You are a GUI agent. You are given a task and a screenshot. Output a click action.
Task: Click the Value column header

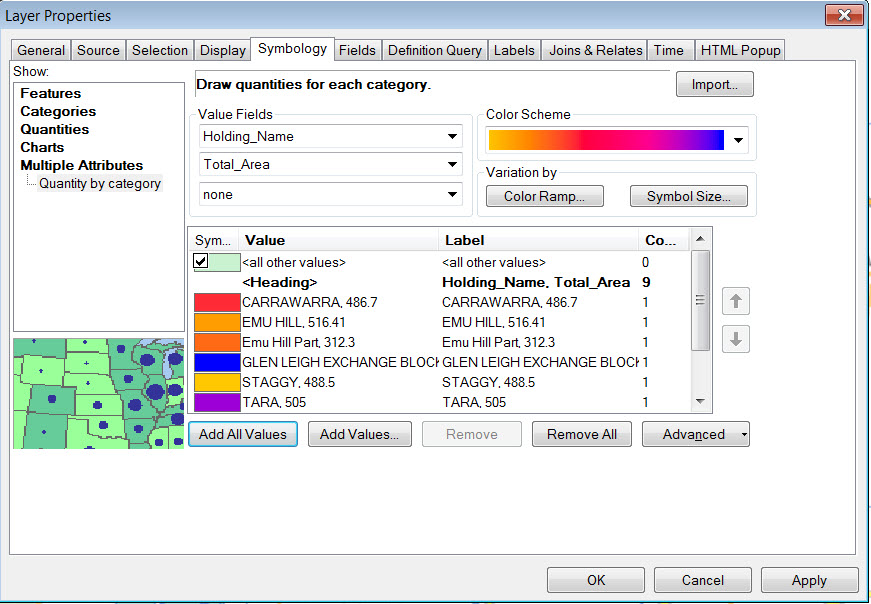click(338, 240)
